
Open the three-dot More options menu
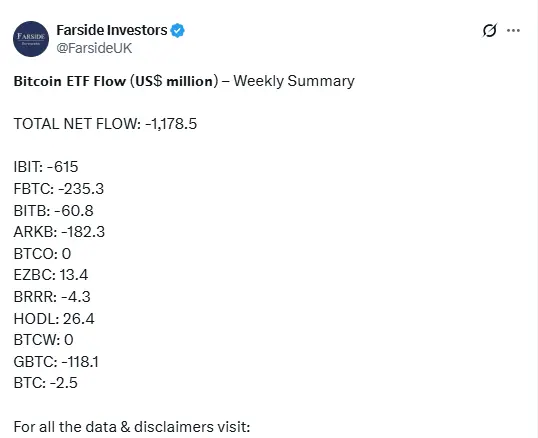[x=513, y=31]
